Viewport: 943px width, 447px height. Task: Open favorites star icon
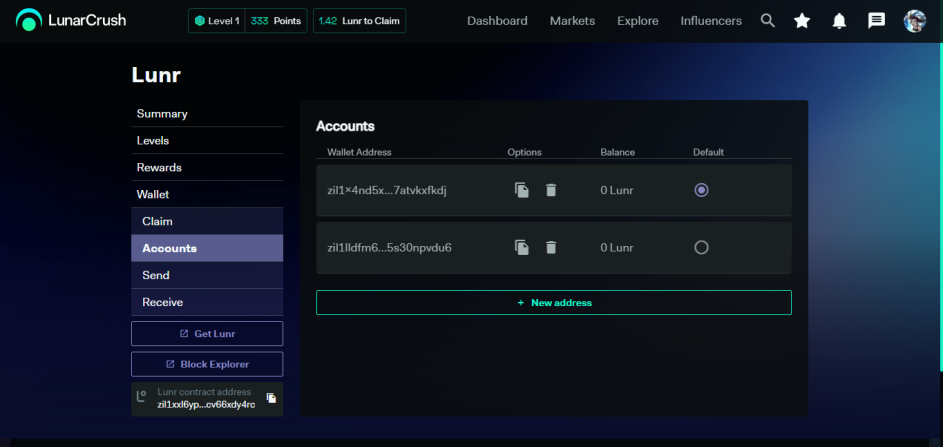coord(802,21)
